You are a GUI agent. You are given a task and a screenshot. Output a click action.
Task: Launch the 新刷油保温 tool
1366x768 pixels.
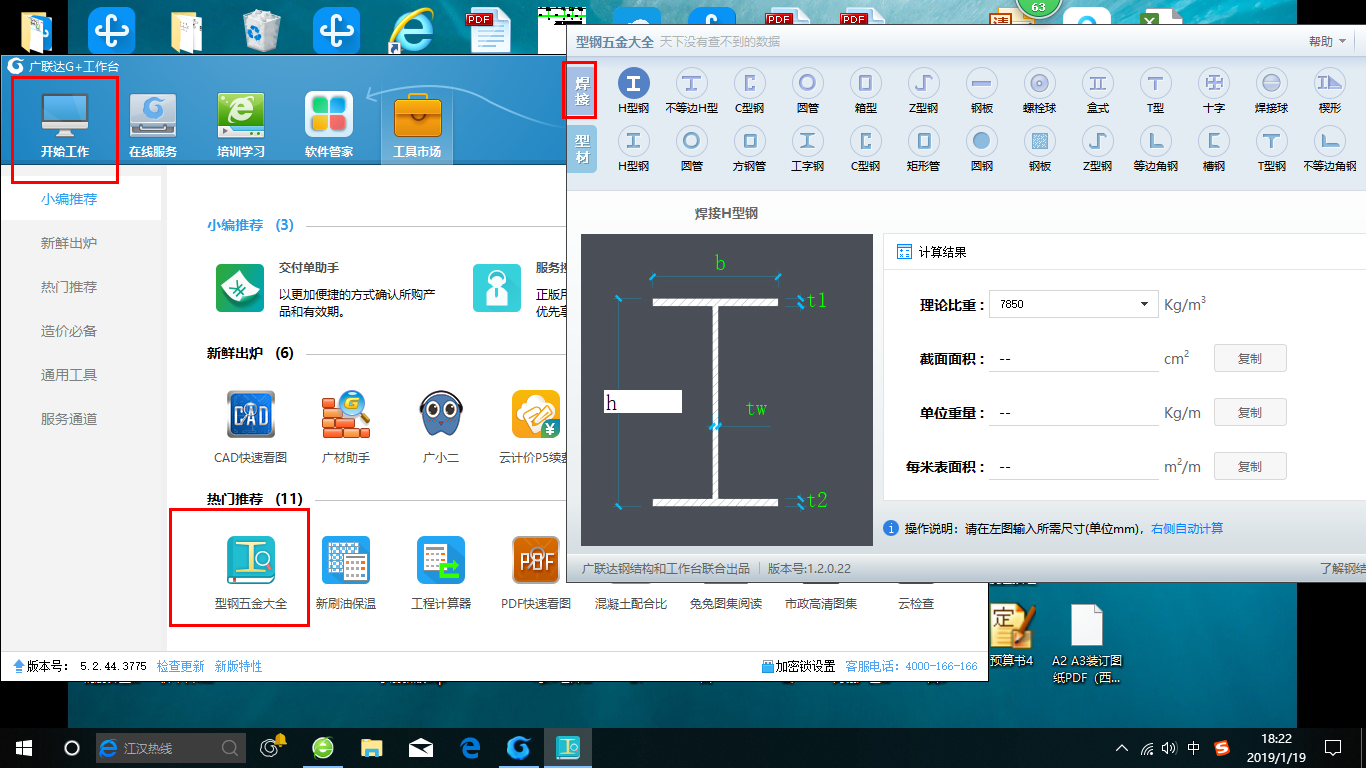[346, 572]
